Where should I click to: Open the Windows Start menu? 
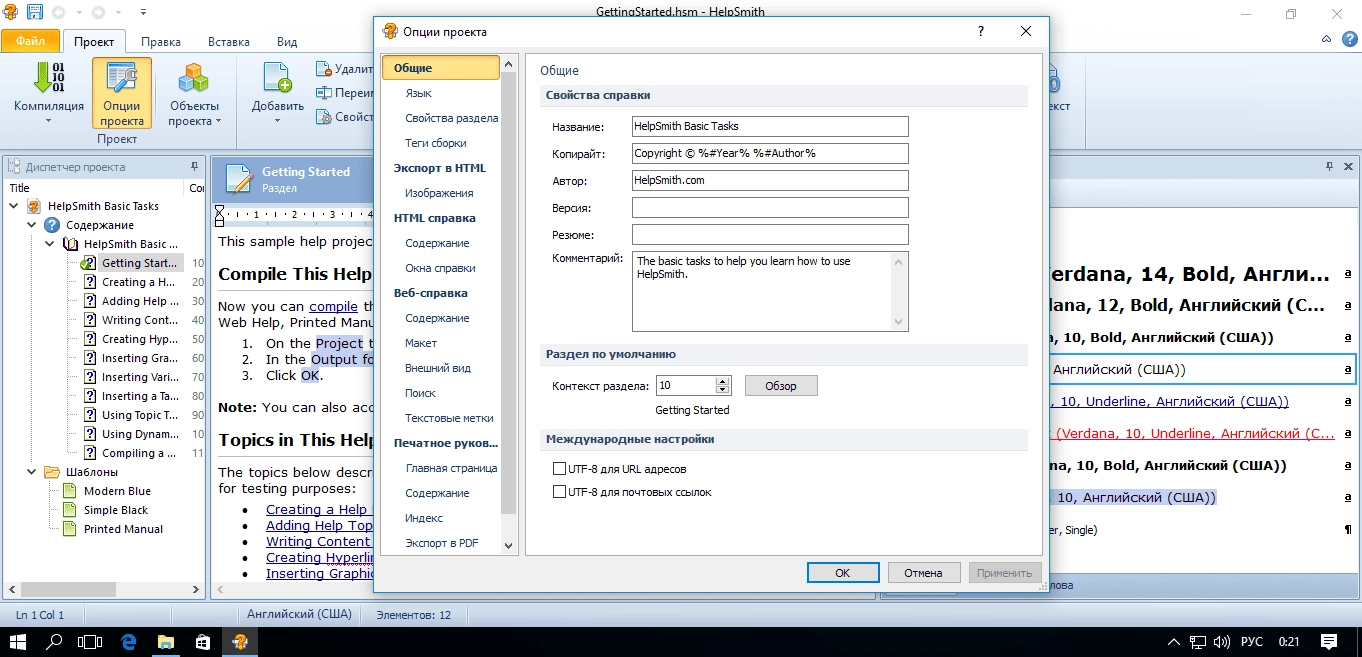point(17,642)
